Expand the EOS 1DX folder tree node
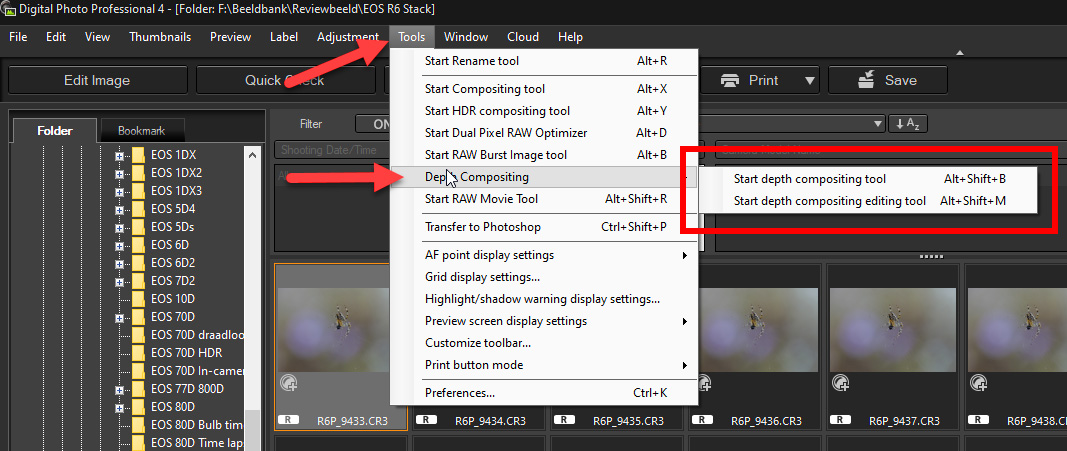The image size is (1067, 451). pos(119,155)
